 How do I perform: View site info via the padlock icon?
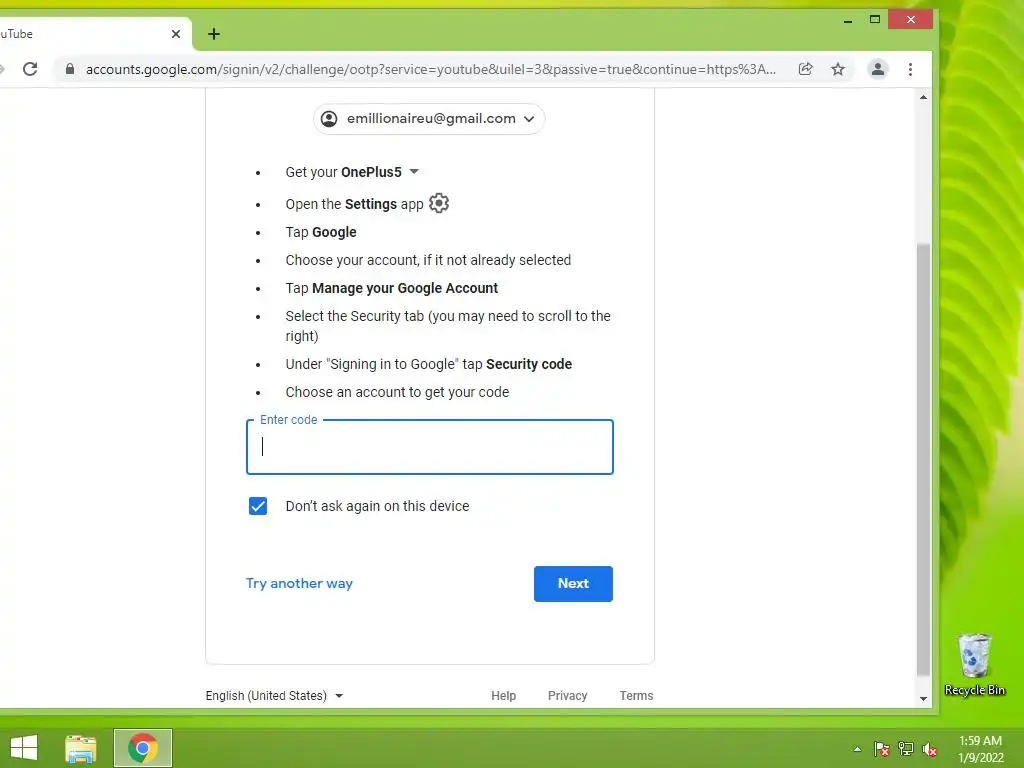[x=70, y=69]
